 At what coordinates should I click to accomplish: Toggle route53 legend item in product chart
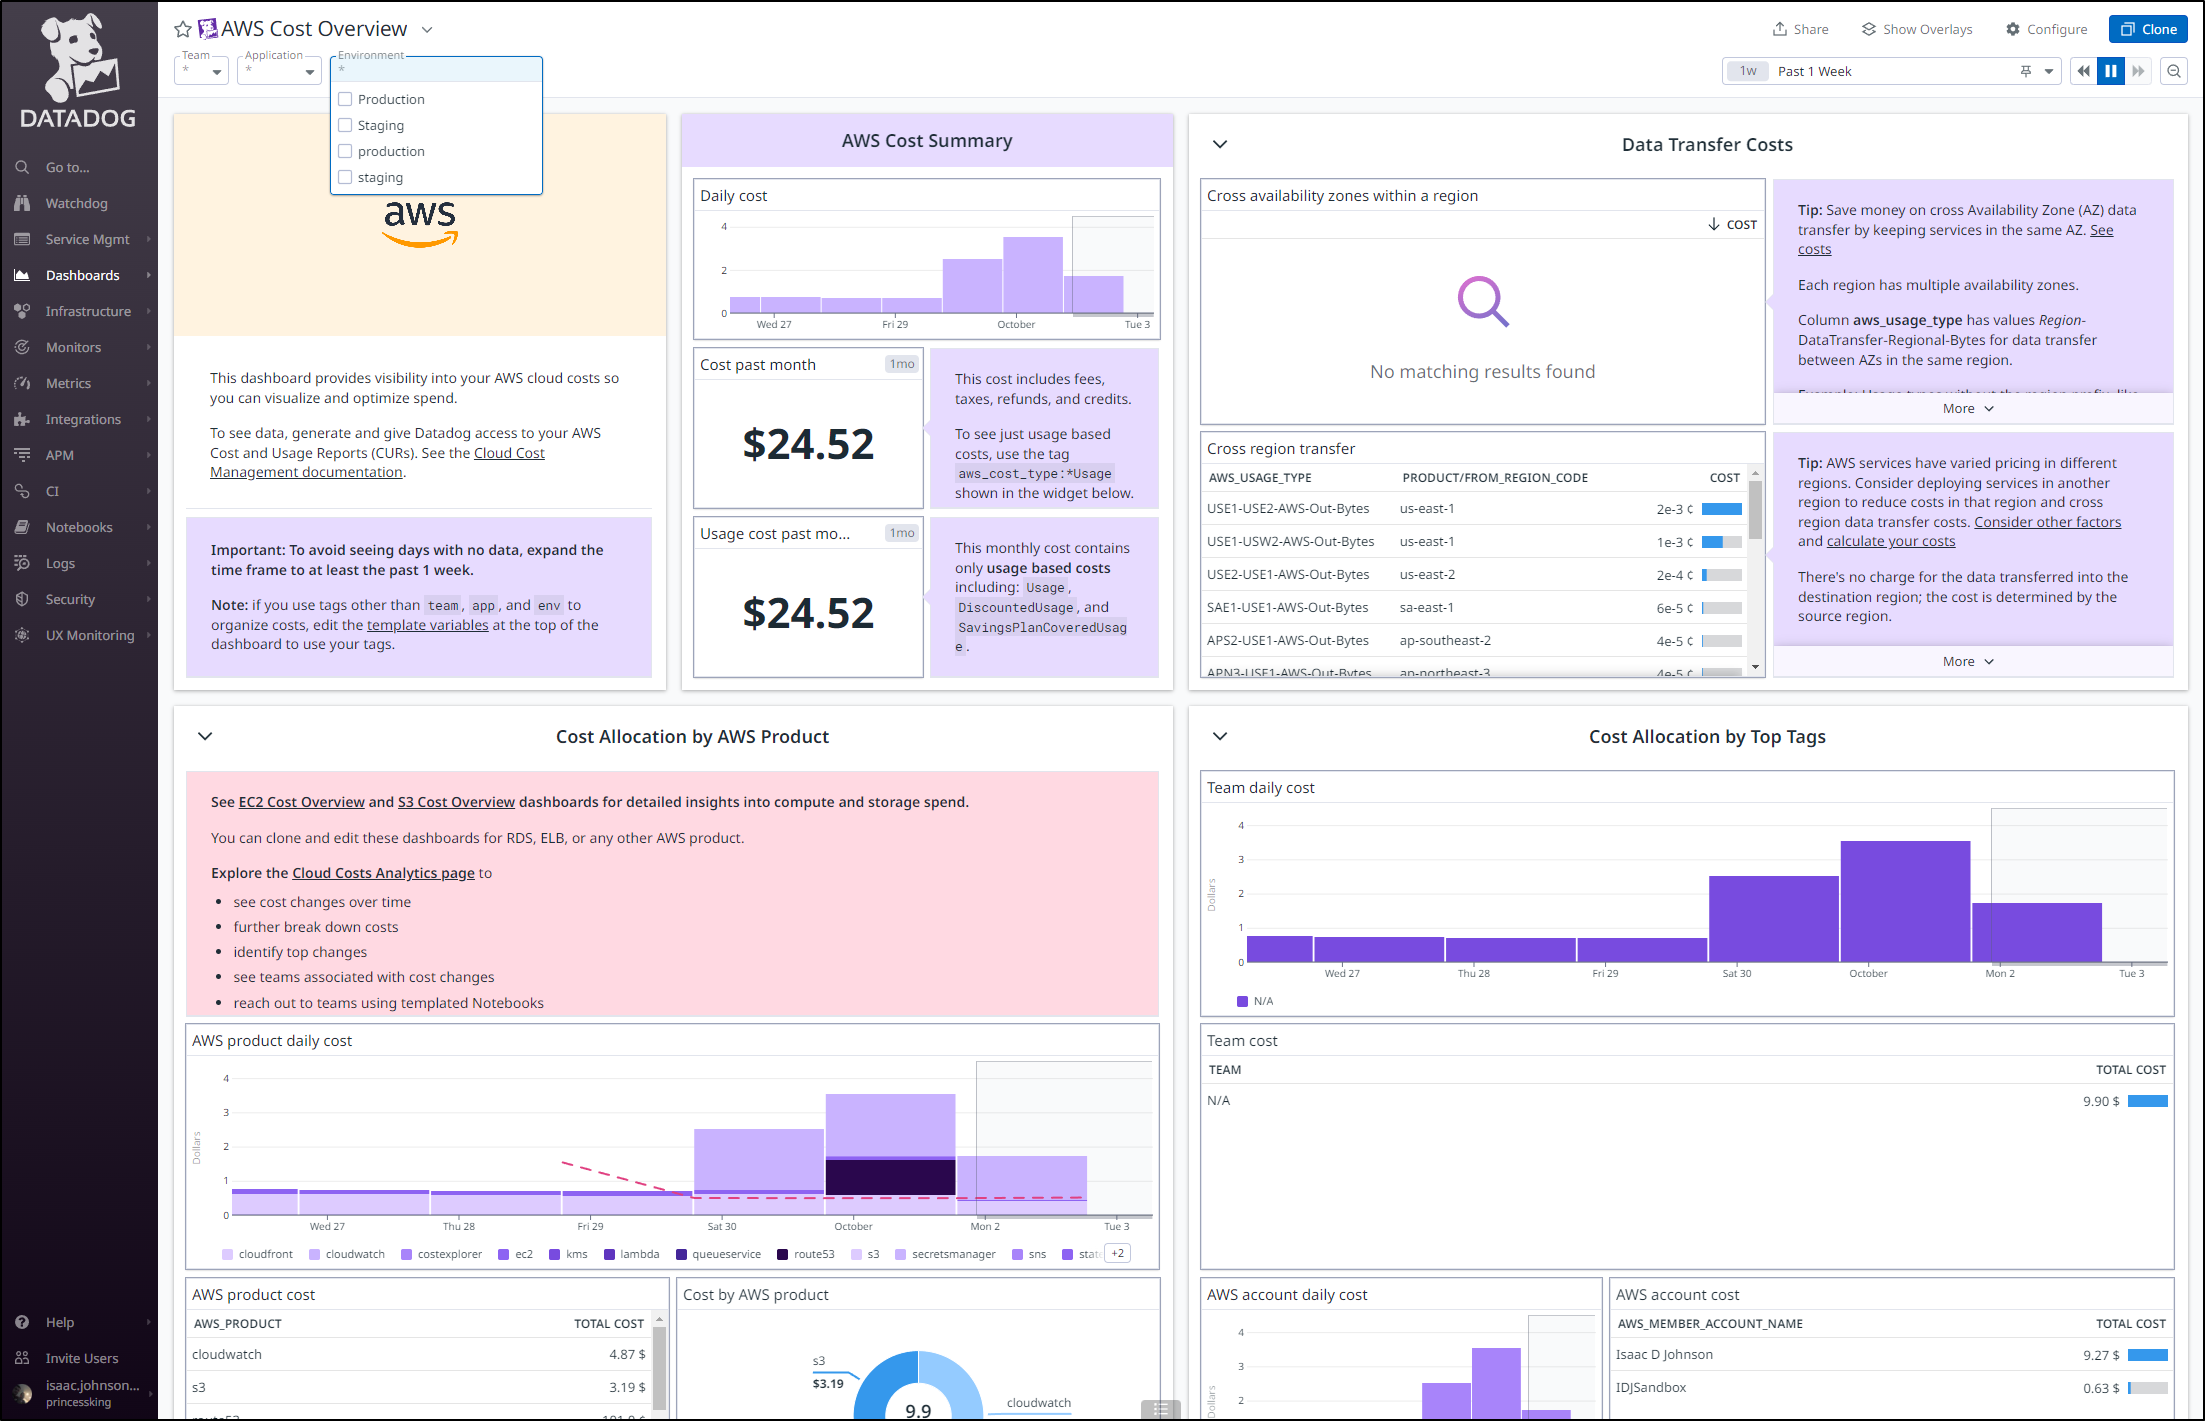point(806,1254)
